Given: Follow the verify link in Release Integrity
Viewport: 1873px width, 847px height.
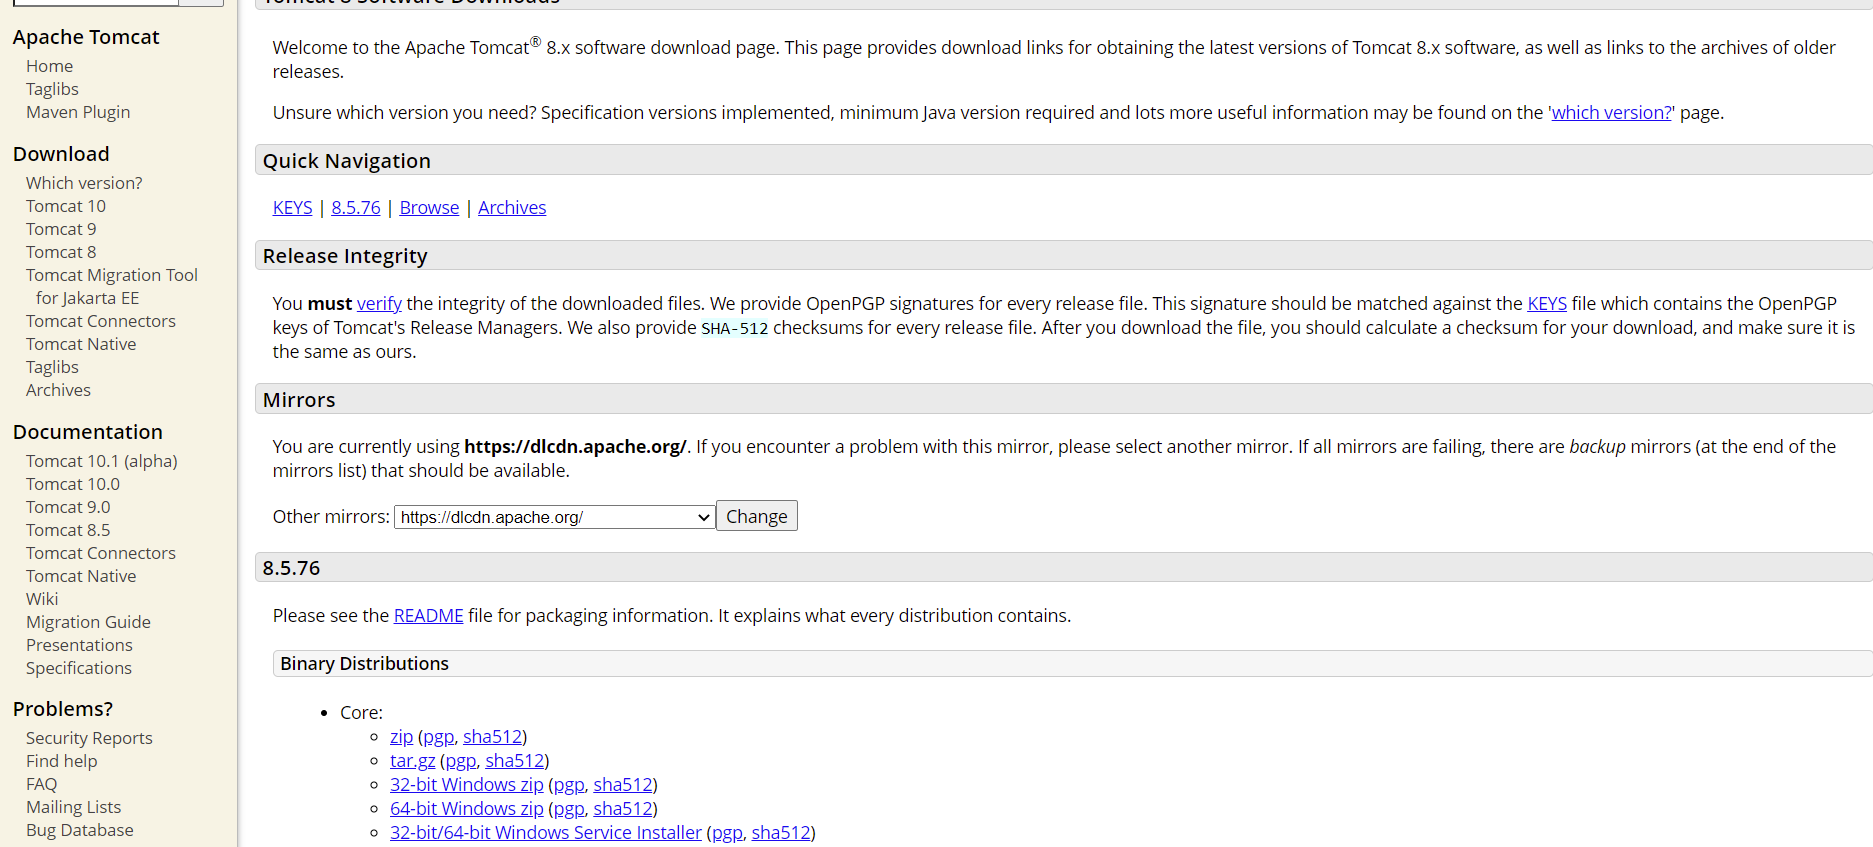Looking at the screenshot, I should pos(379,304).
